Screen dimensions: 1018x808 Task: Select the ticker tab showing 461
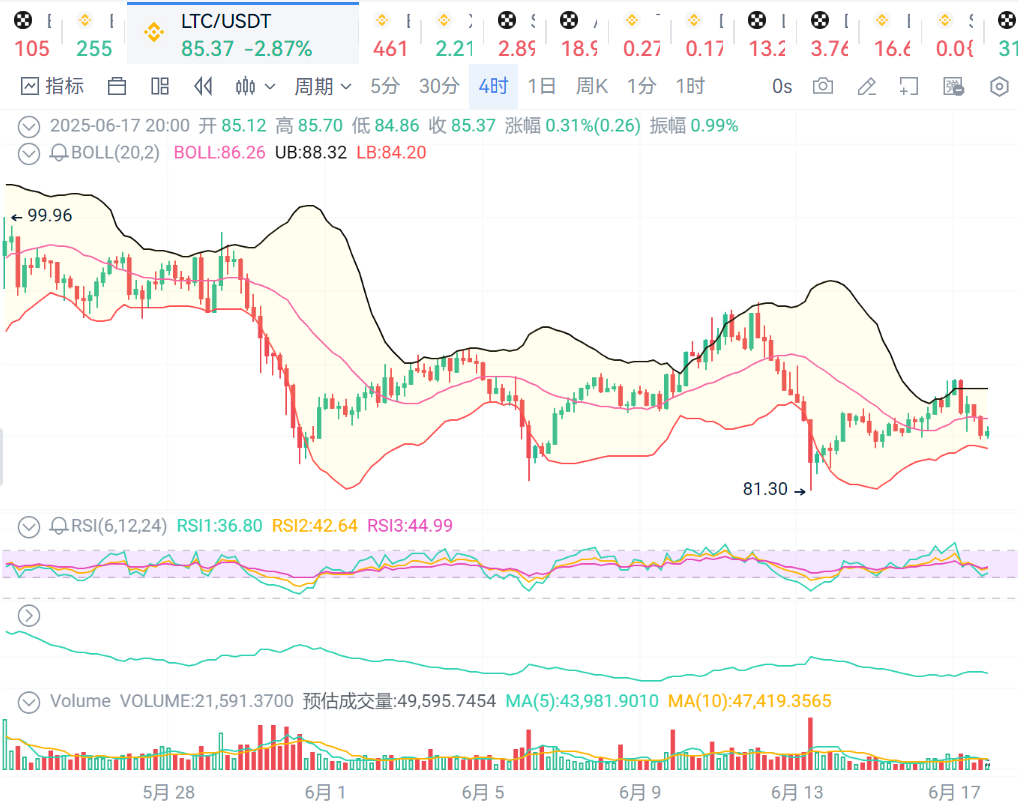pos(390,33)
